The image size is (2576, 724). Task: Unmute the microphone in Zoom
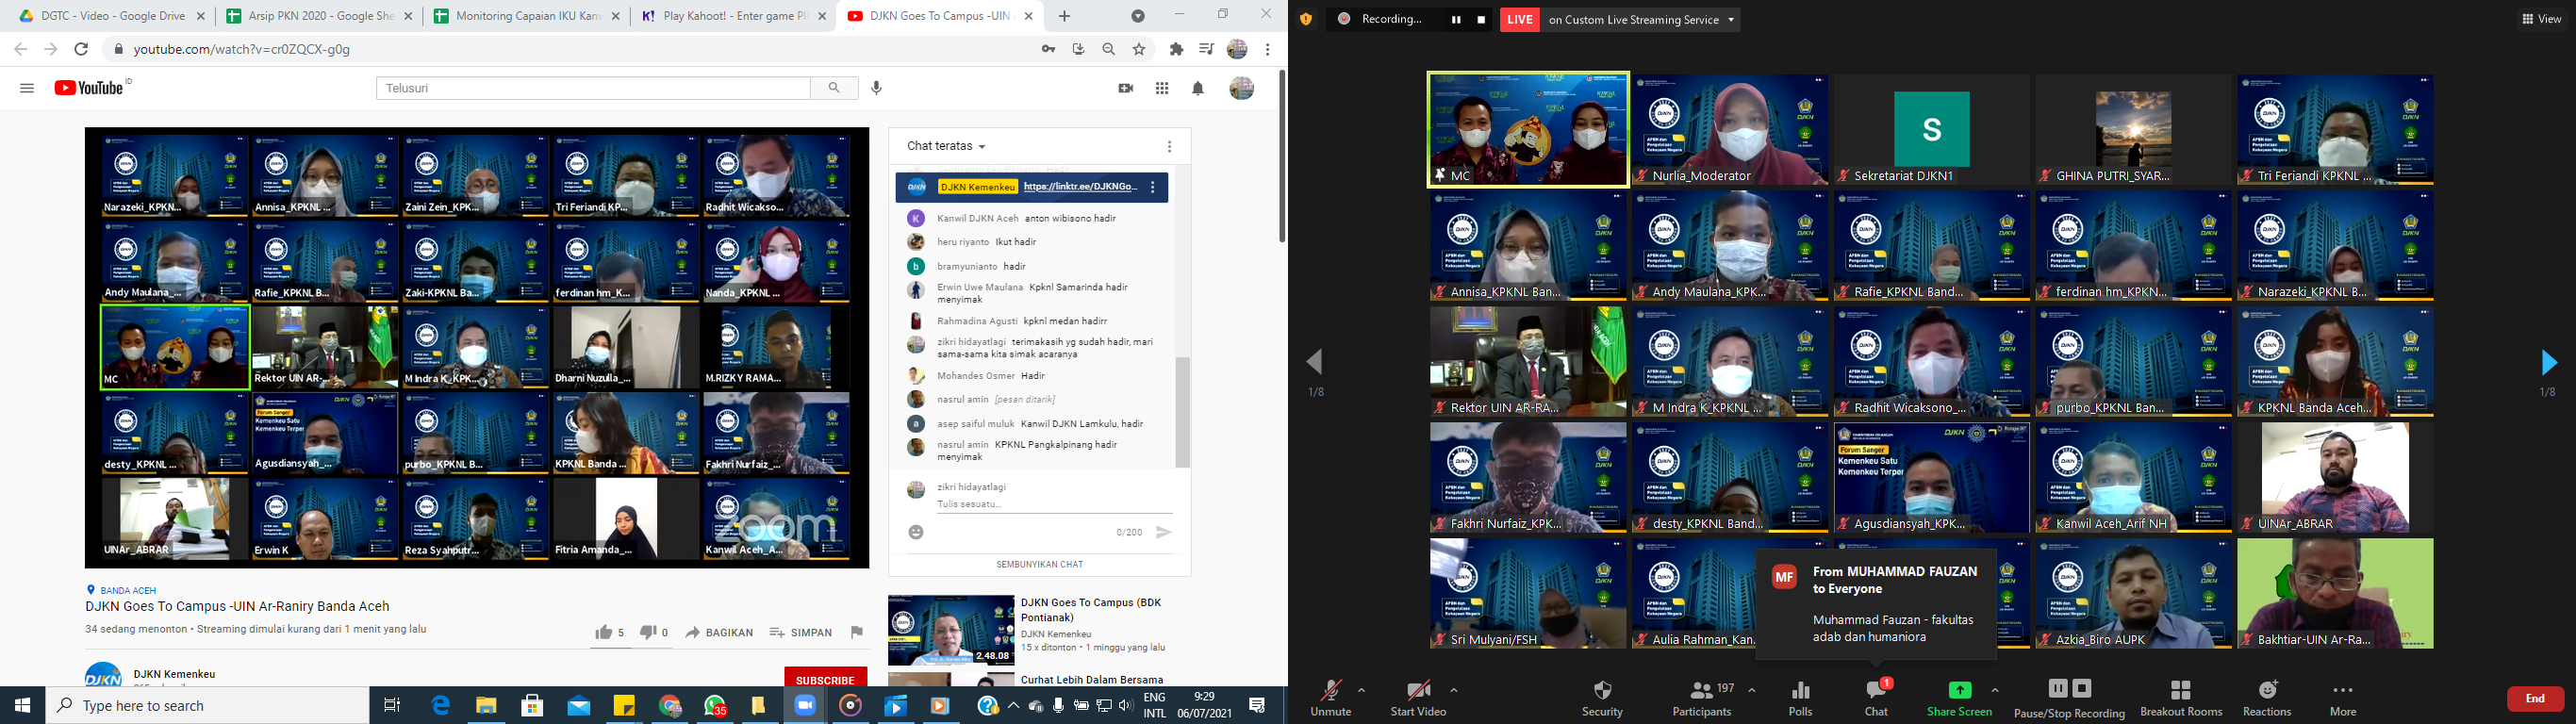click(x=1330, y=698)
